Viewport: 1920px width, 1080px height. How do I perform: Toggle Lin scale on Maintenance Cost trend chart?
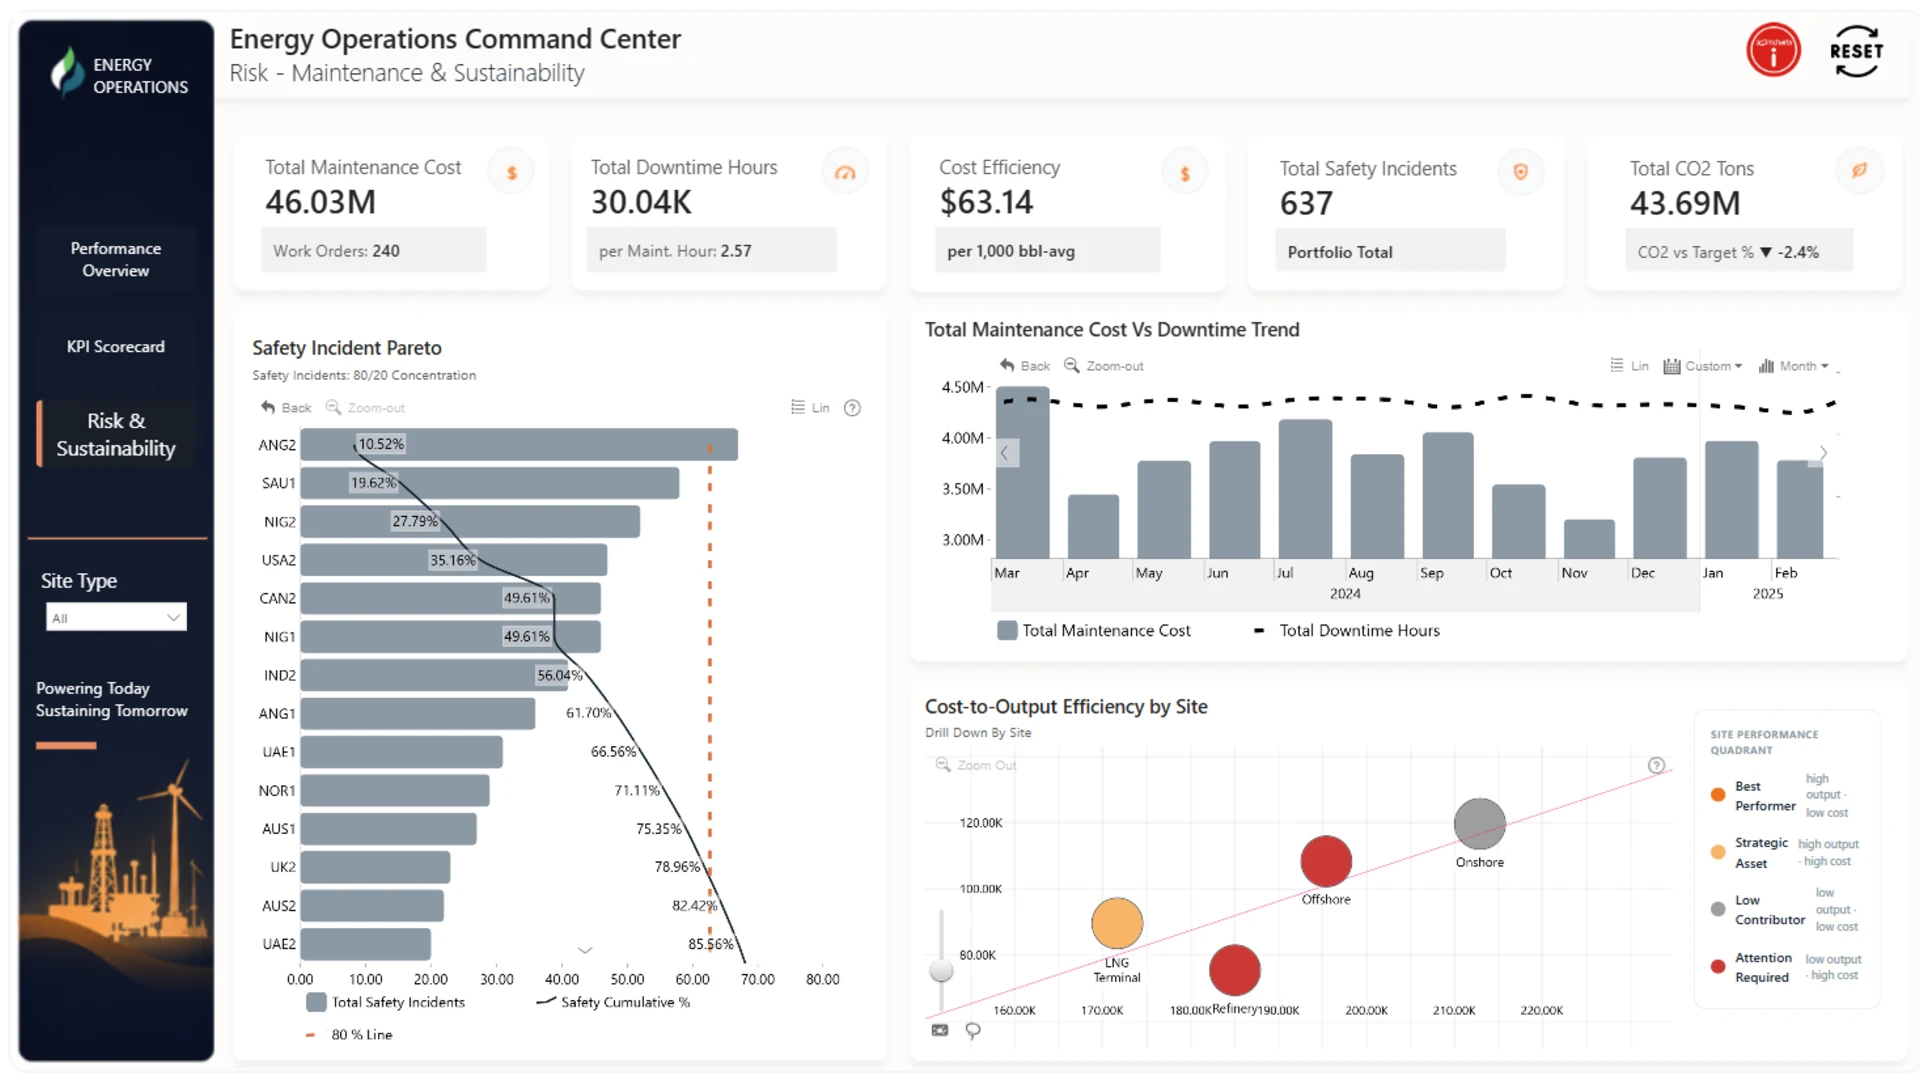point(1630,366)
